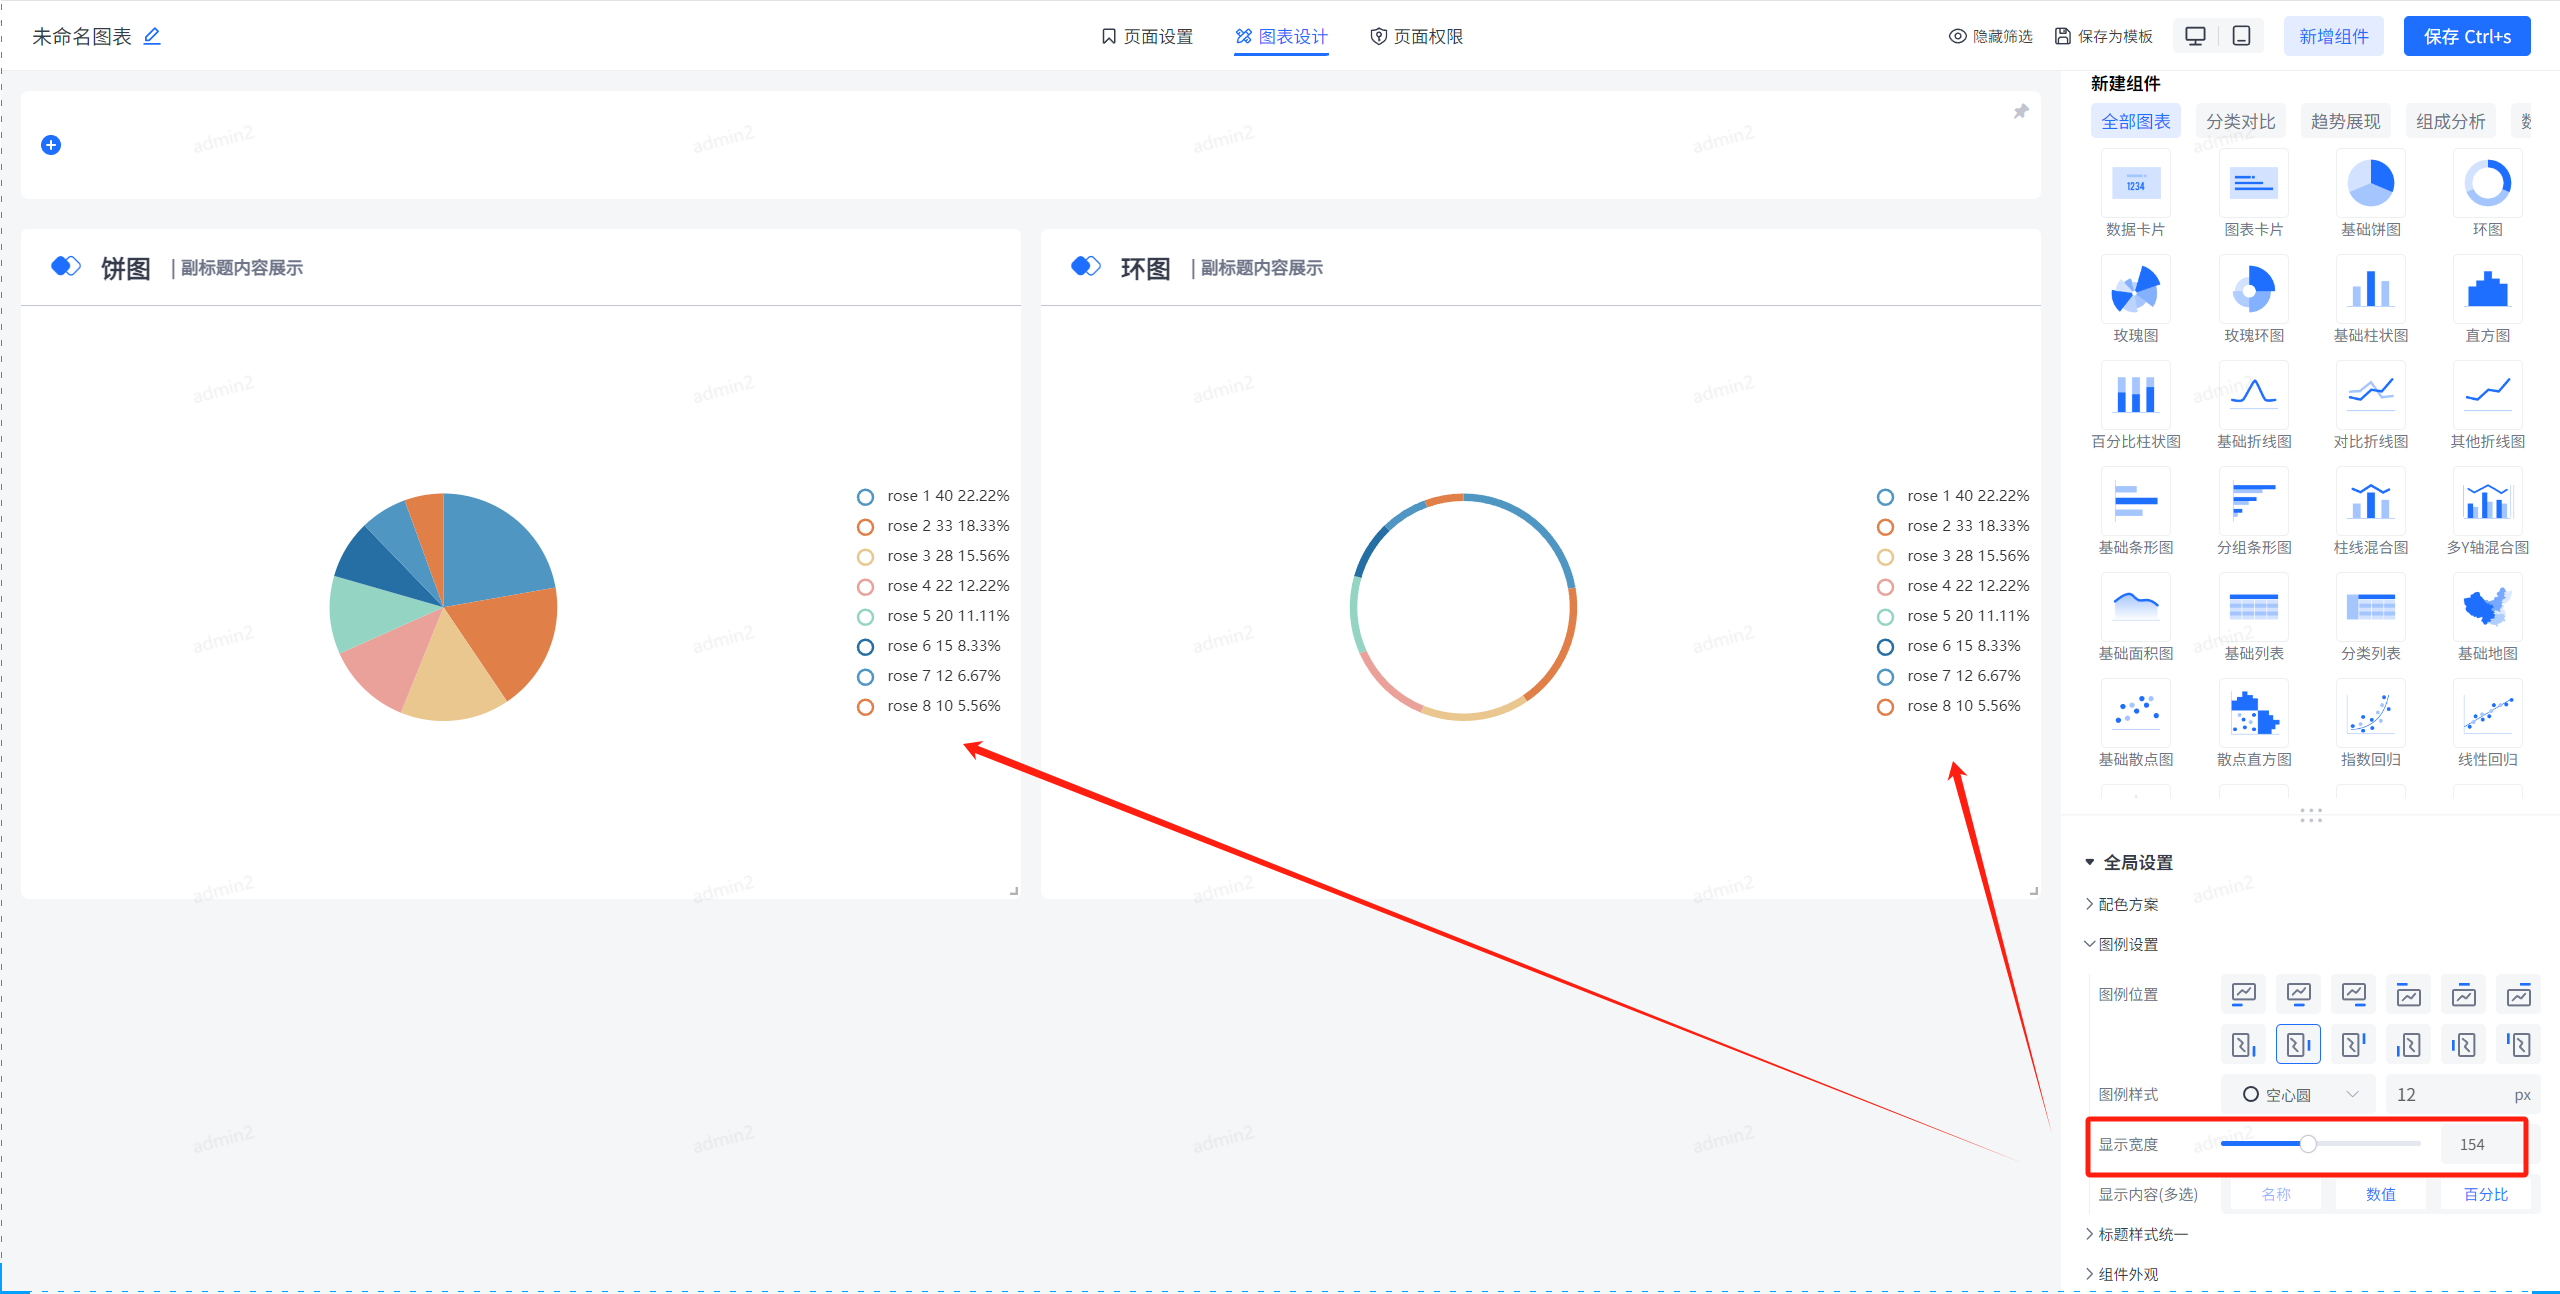This screenshot has width=2560, height=1294.
Task: Expand the 配色方案 section
Action: click(2127, 904)
